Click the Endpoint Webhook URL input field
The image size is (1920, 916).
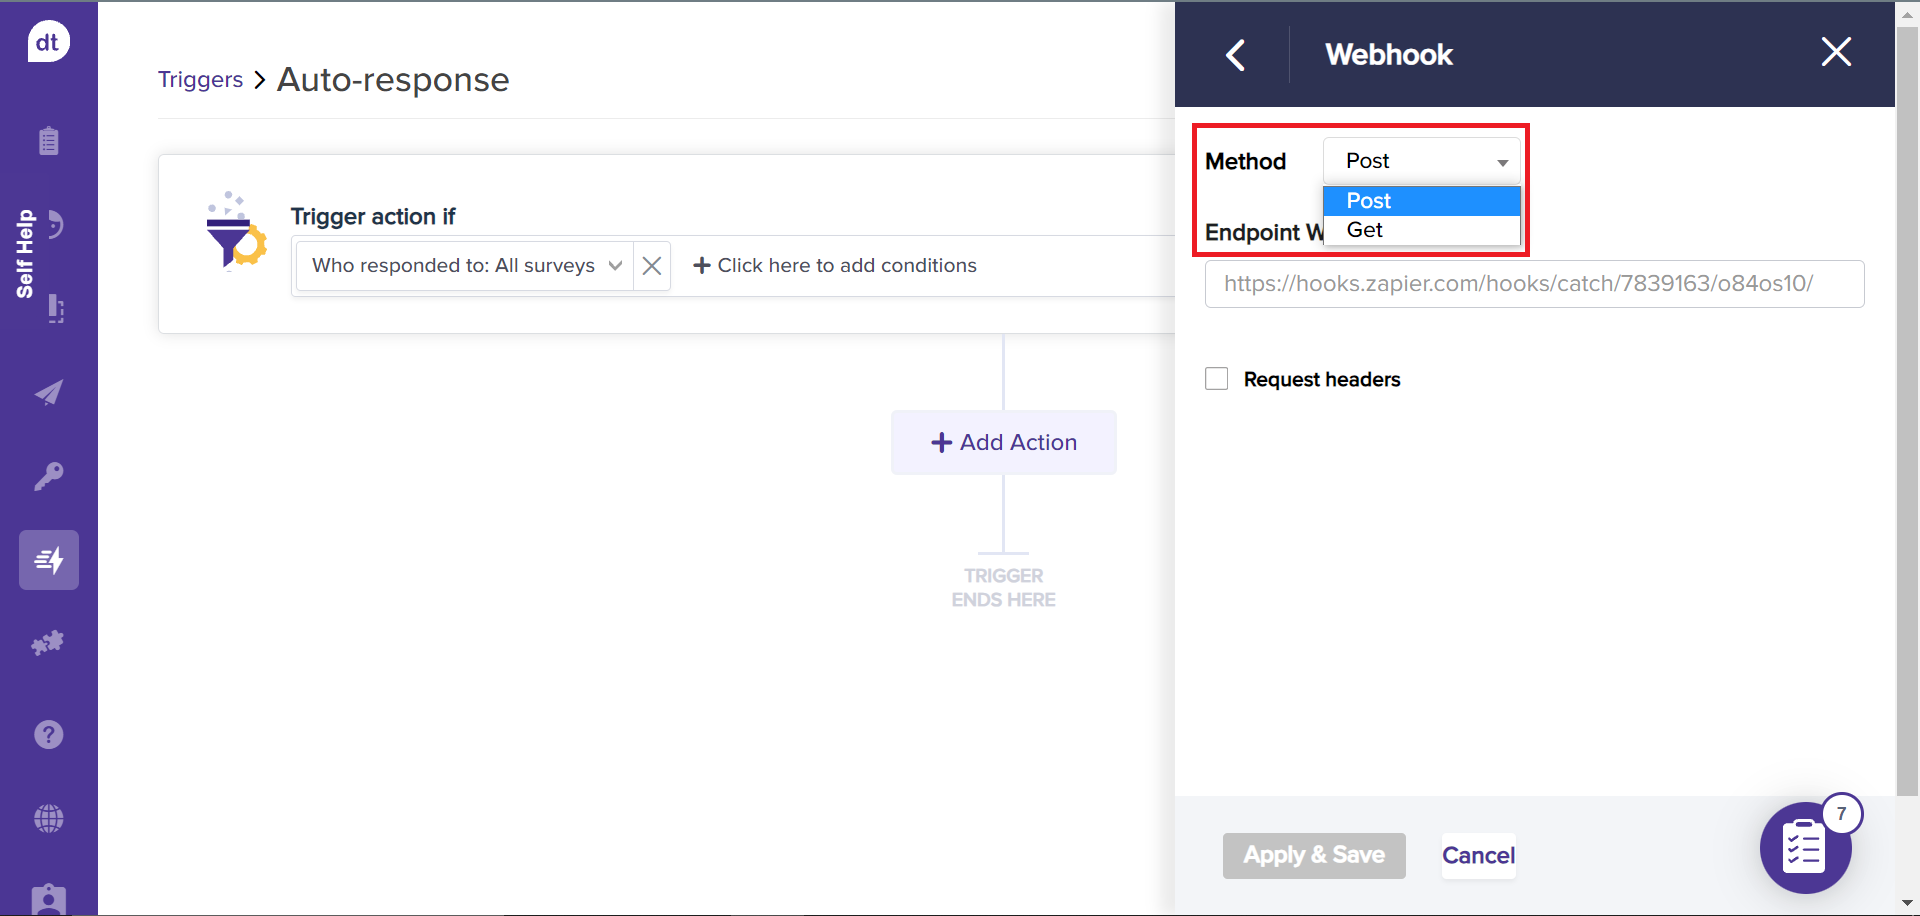pyautogui.click(x=1533, y=284)
